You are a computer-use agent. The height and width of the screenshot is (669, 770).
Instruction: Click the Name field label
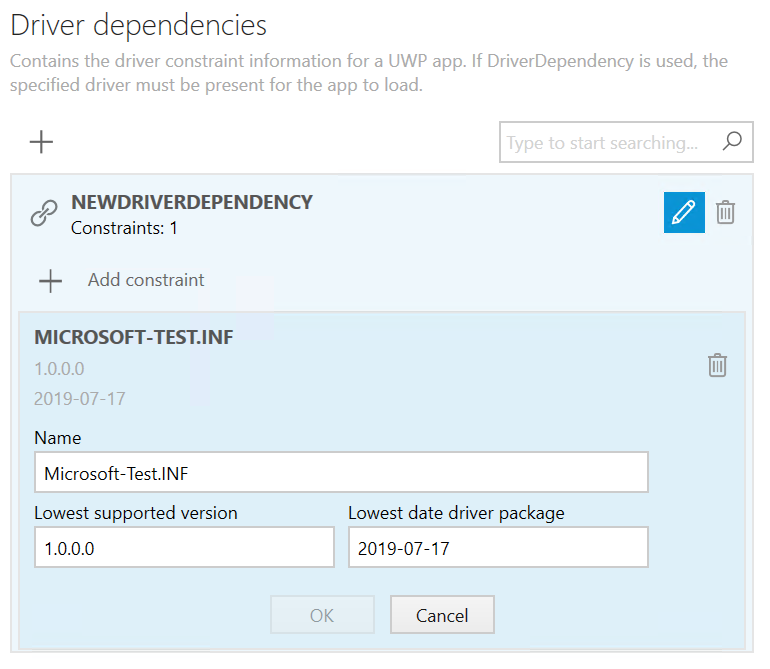click(58, 438)
